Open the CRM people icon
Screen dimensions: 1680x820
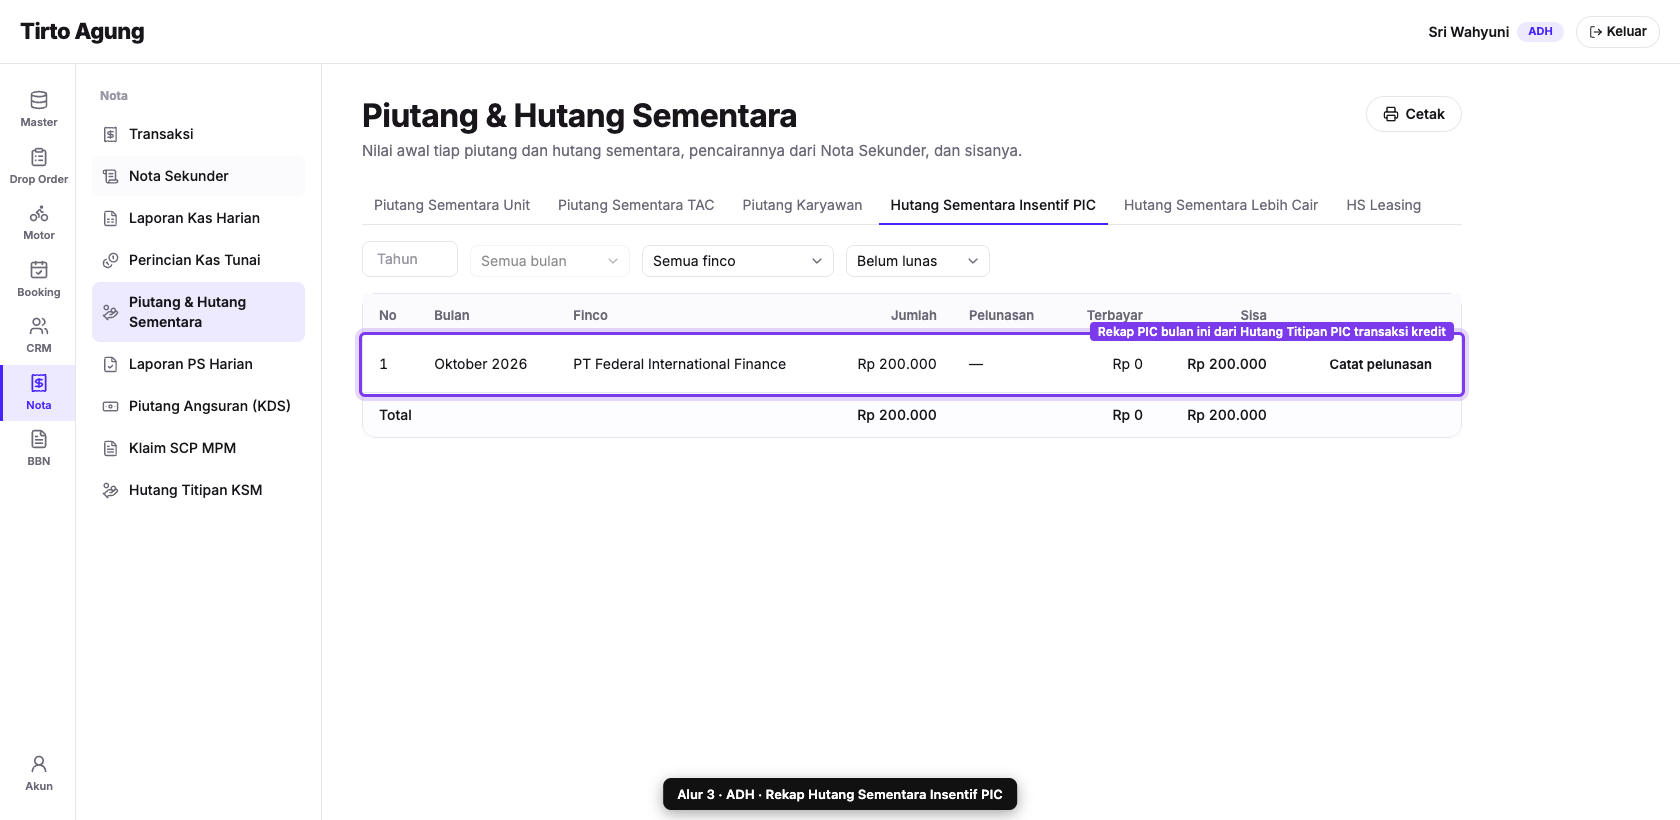tap(39, 326)
